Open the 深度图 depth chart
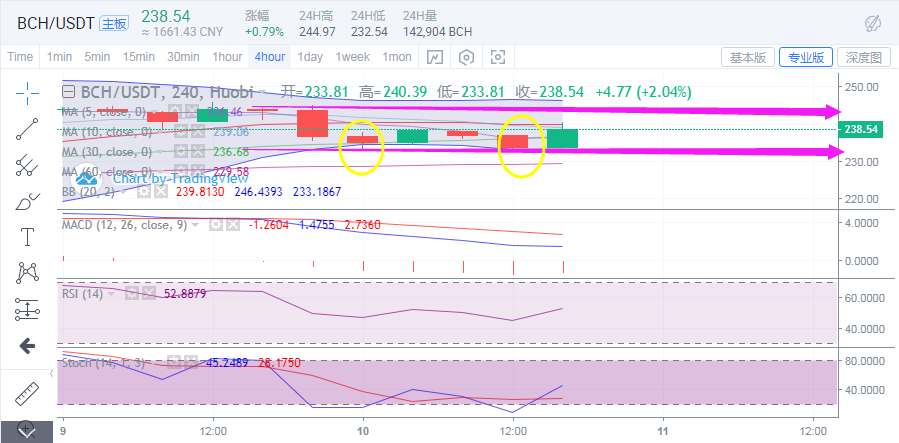This screenshot has width=899, height=443. pos(862,57)
